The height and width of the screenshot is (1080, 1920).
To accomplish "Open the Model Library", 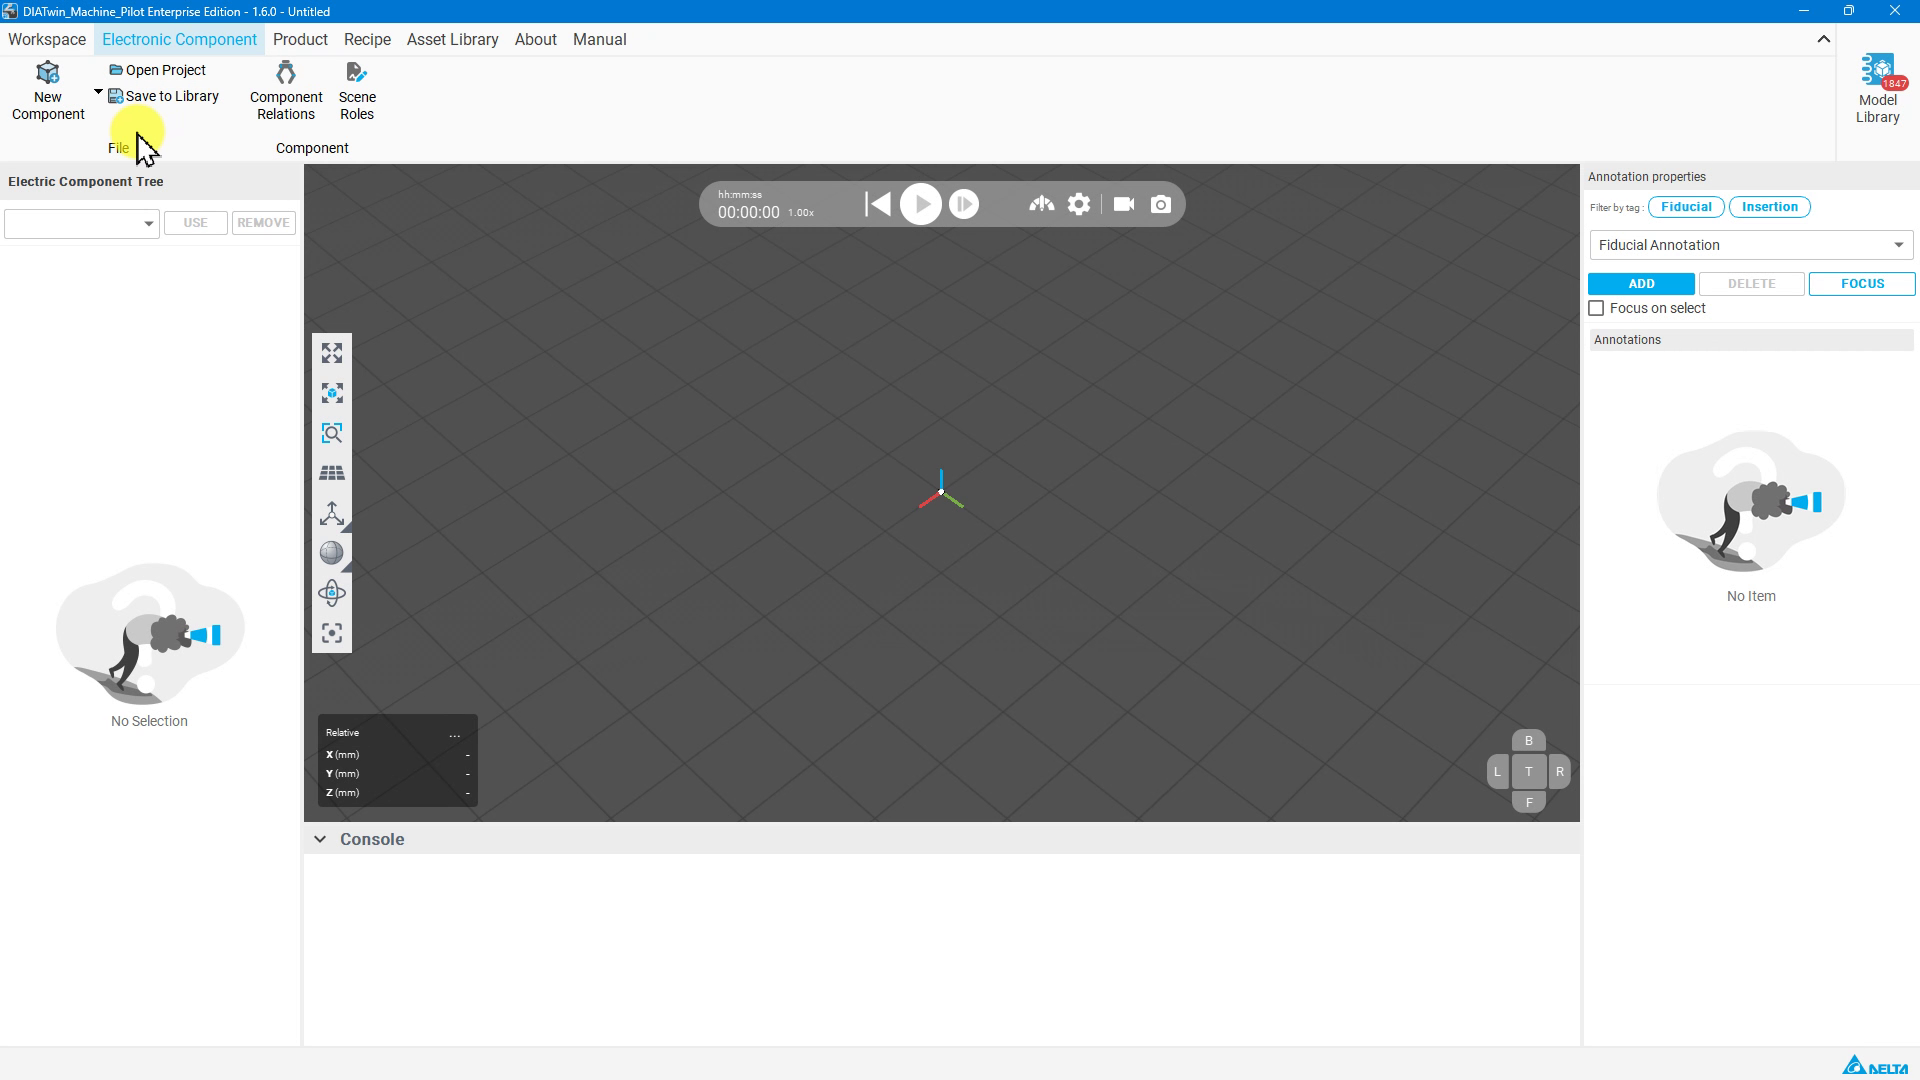I will 1878,89.
